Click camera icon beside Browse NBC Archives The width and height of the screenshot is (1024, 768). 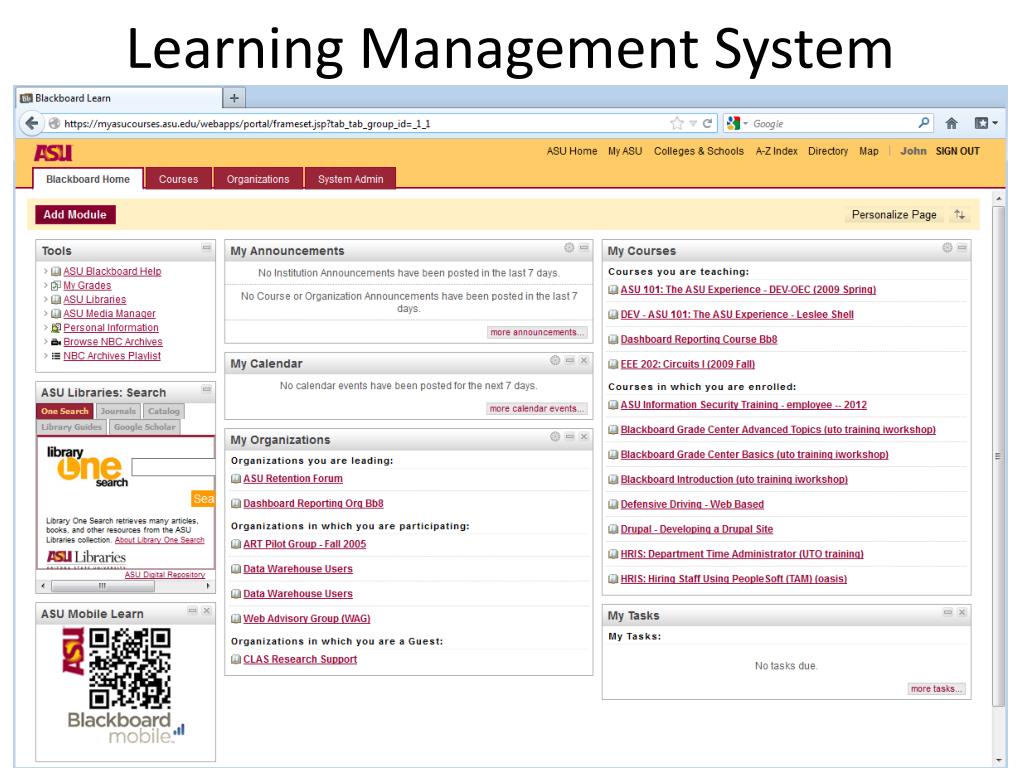[x=56, y=342]
